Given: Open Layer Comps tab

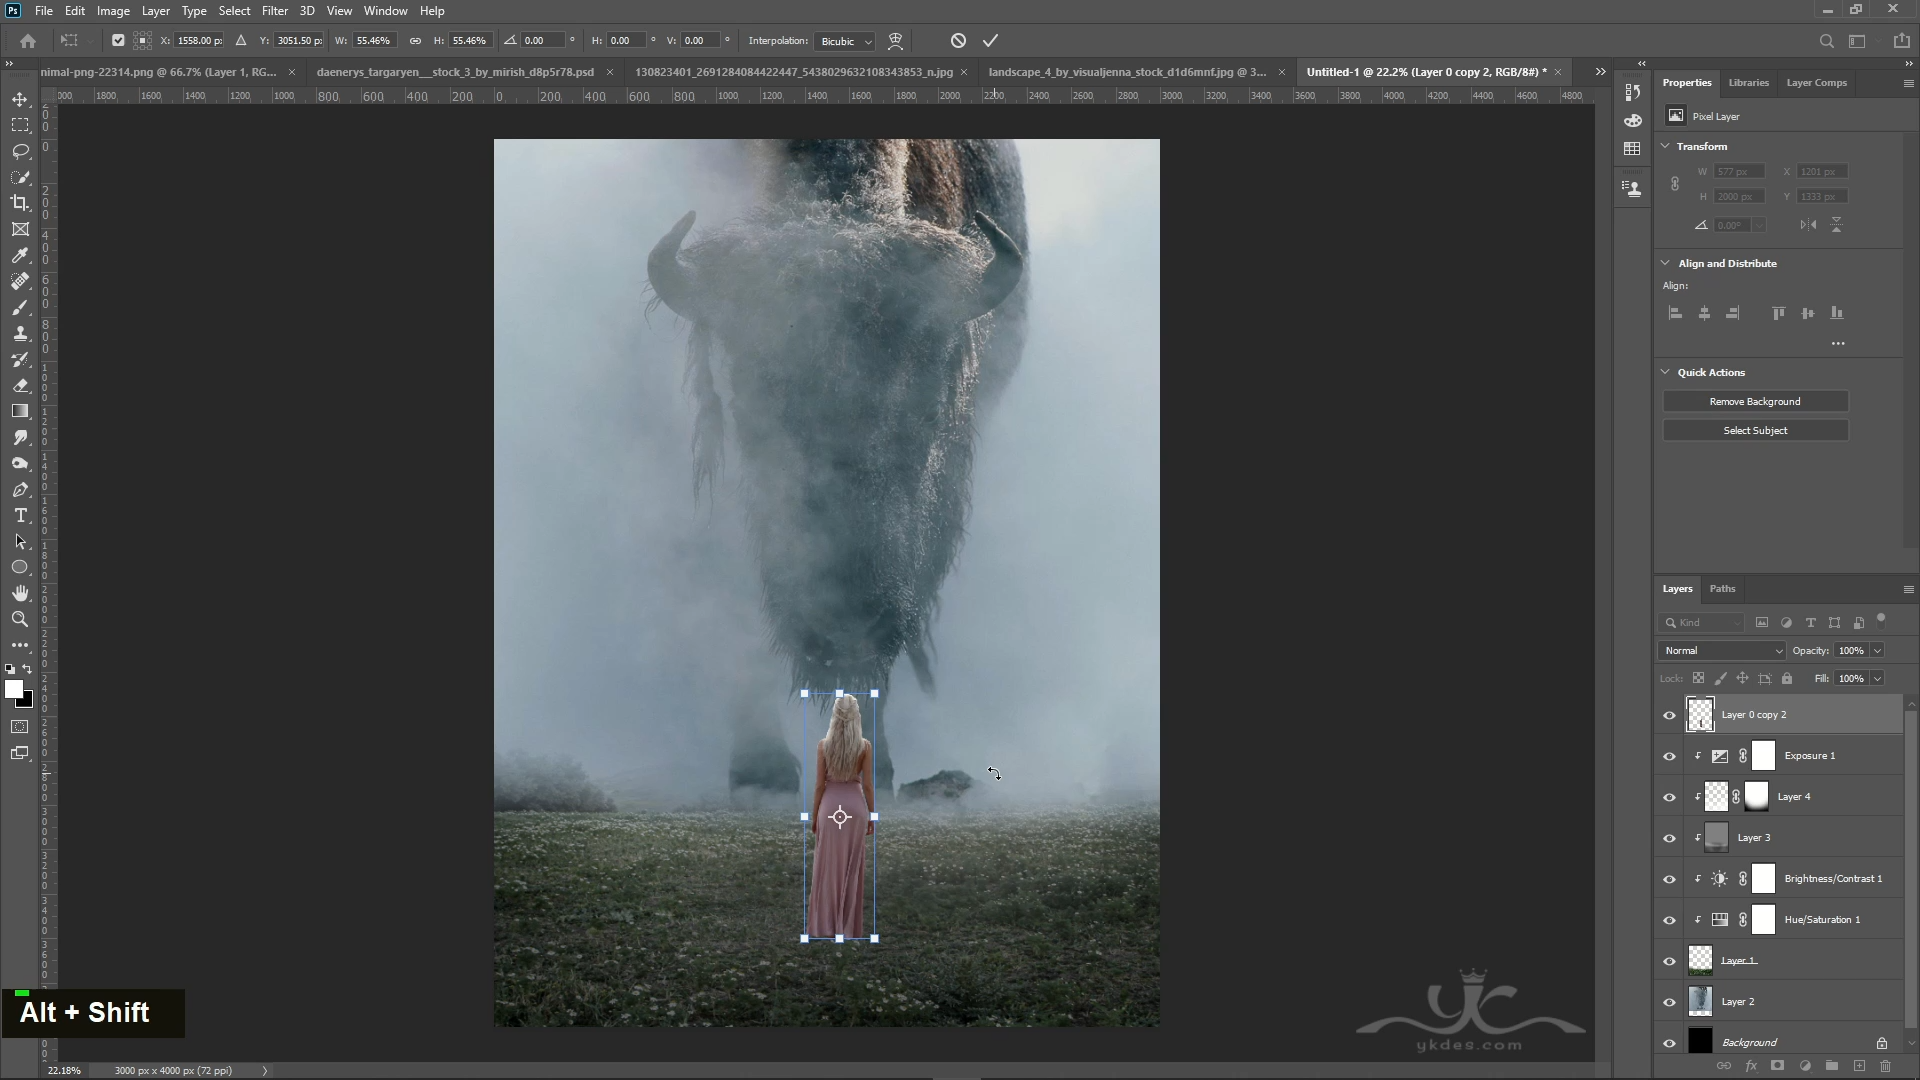Looking at the screenshot, I should (1816, 83).
